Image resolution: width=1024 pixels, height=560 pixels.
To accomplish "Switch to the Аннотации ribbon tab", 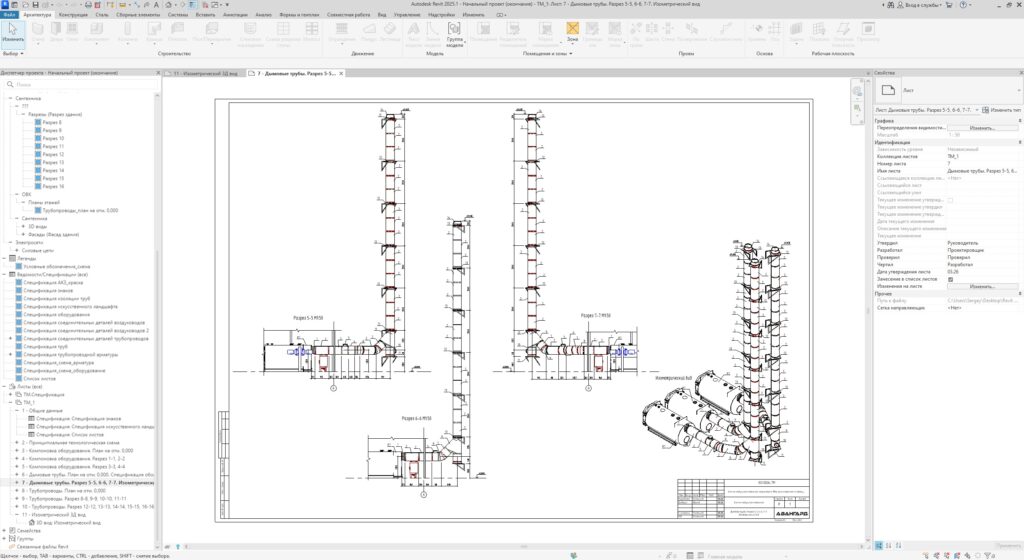I will click(235, 14).
